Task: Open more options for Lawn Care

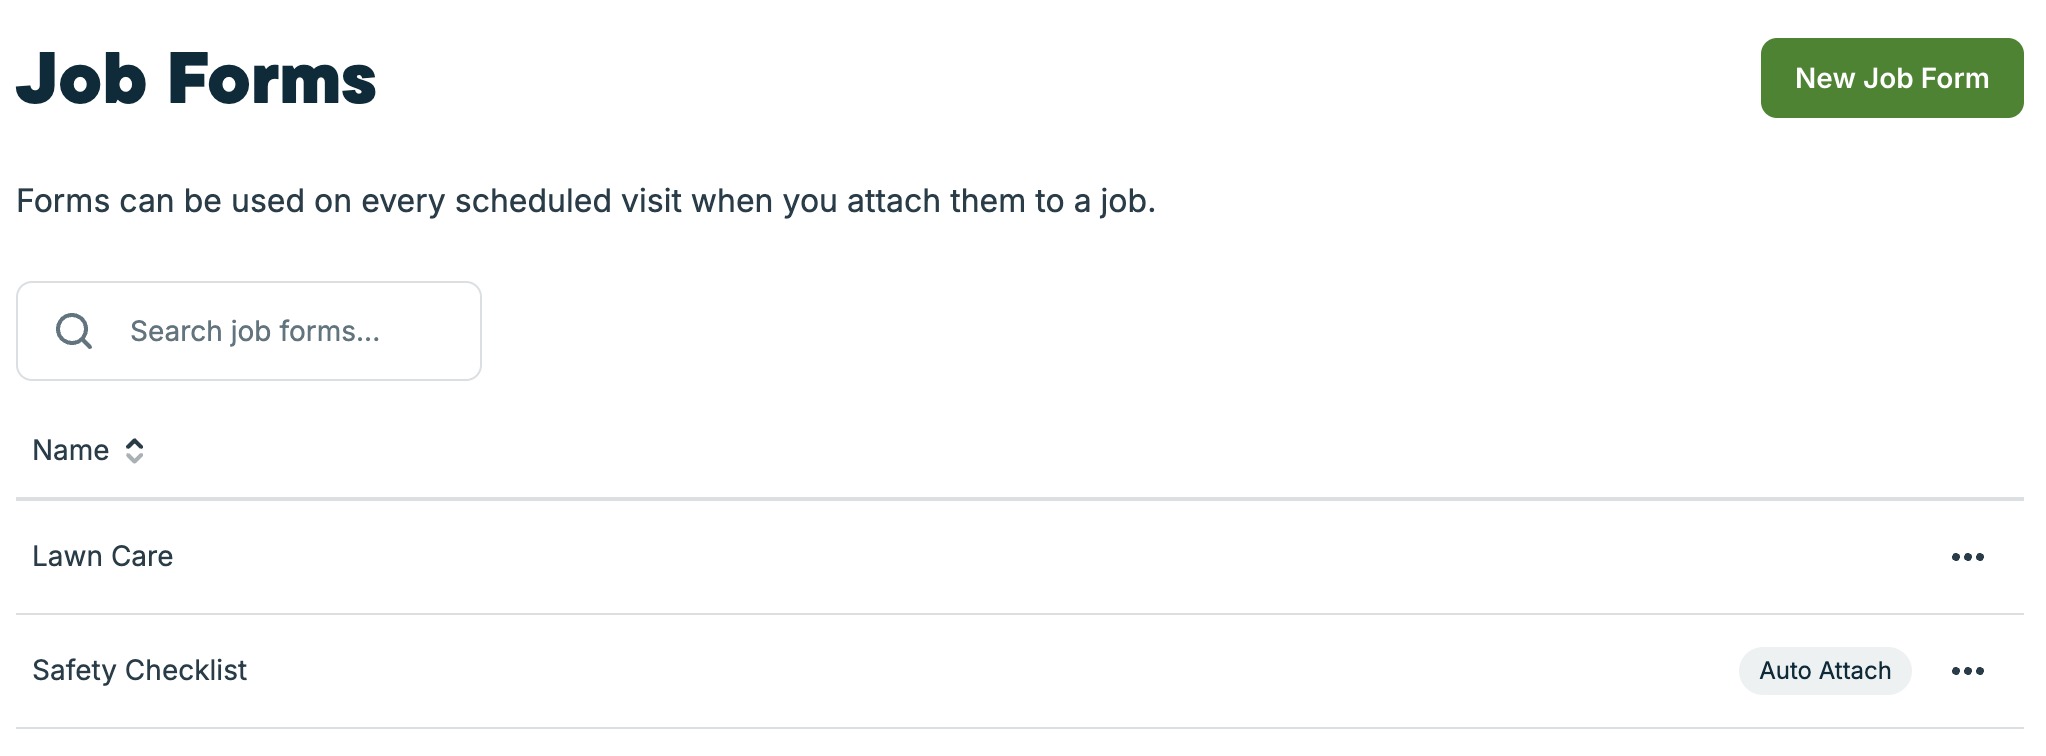Action: [1967, 557]
